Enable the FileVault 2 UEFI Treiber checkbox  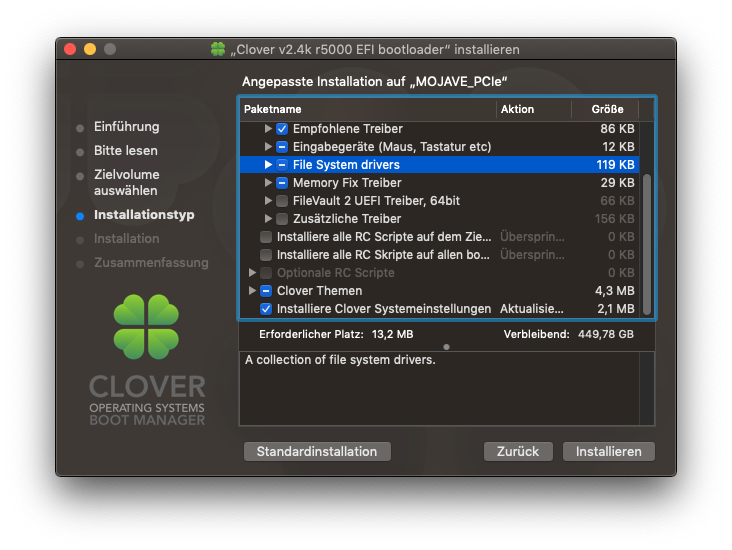[x=282, y=201]
